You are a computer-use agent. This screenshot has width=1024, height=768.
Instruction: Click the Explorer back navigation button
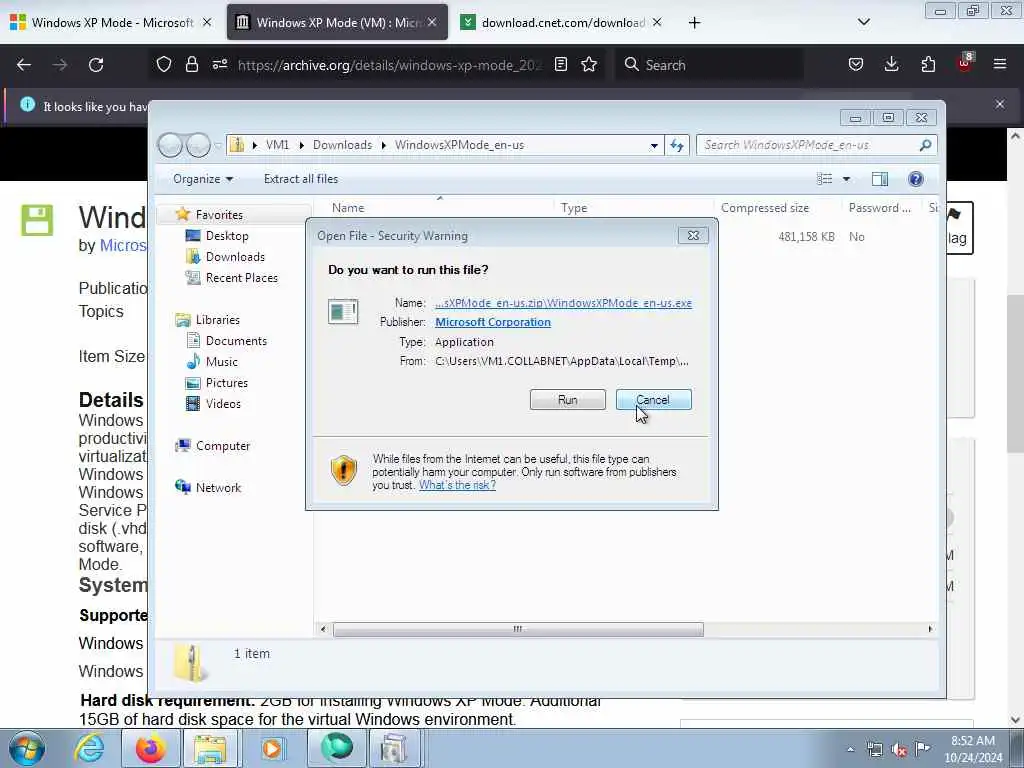pyautogui.click(x=170, y=145)
